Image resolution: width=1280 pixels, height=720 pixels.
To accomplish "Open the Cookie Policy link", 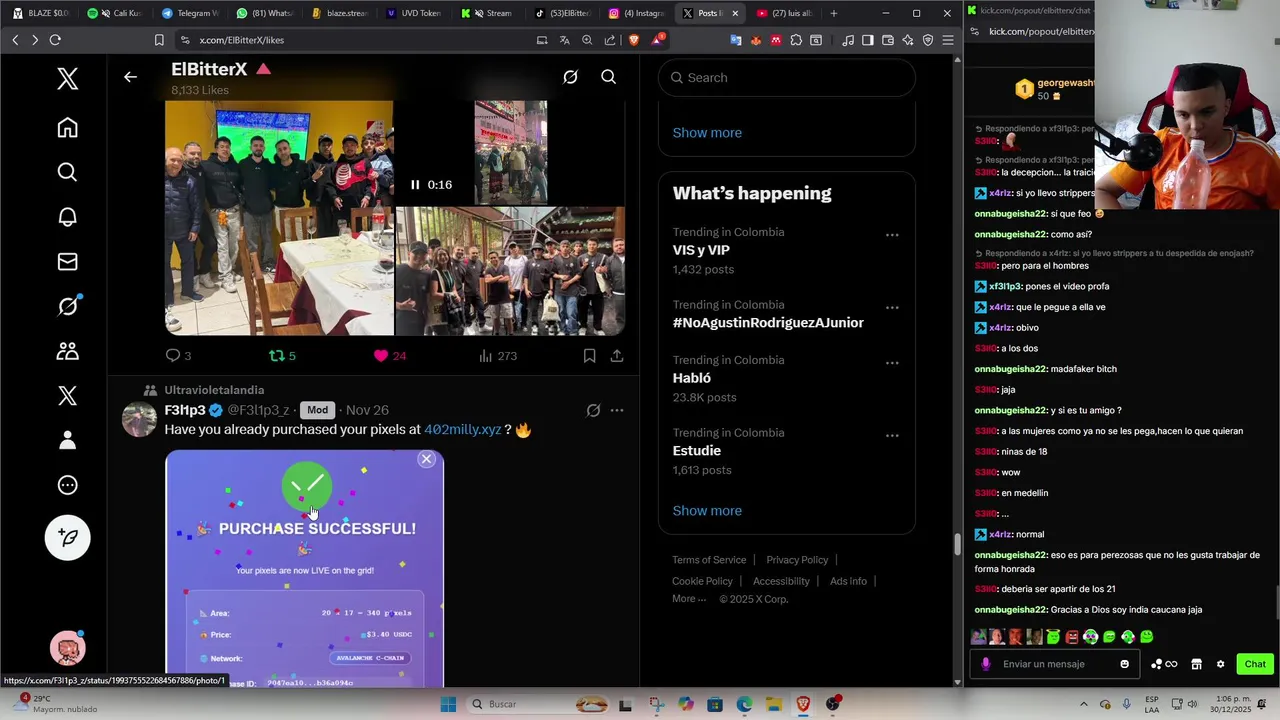I will [x=702, y=581].
